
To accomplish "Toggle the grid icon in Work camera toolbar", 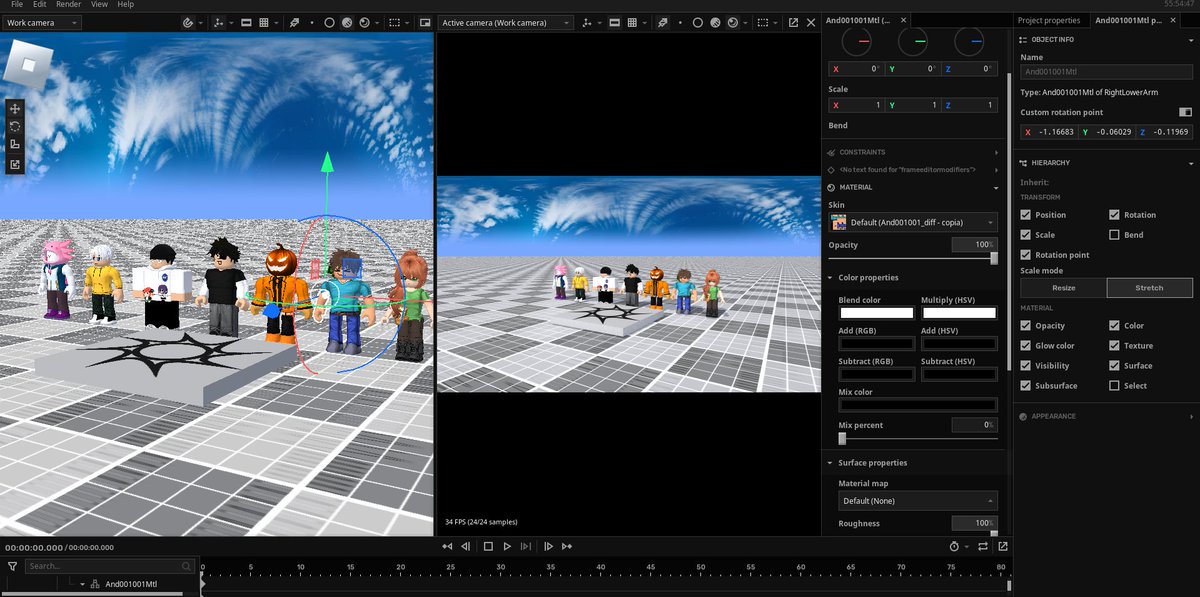I will 264,22.
